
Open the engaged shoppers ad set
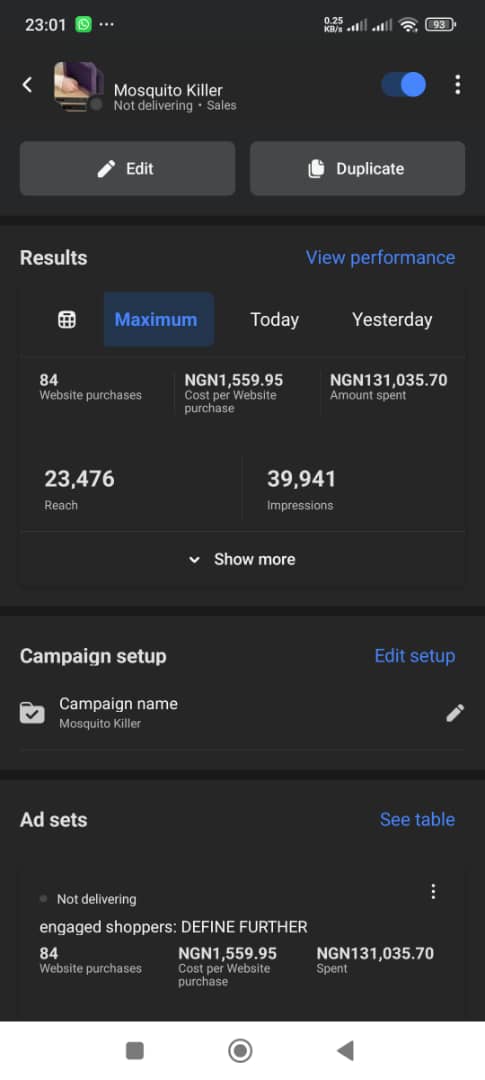click(x=174, y=927)
